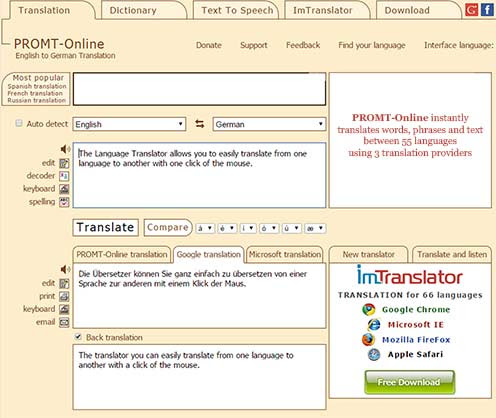
Task: Enable the Auto detect checkbox
Action: coord(19,123)
